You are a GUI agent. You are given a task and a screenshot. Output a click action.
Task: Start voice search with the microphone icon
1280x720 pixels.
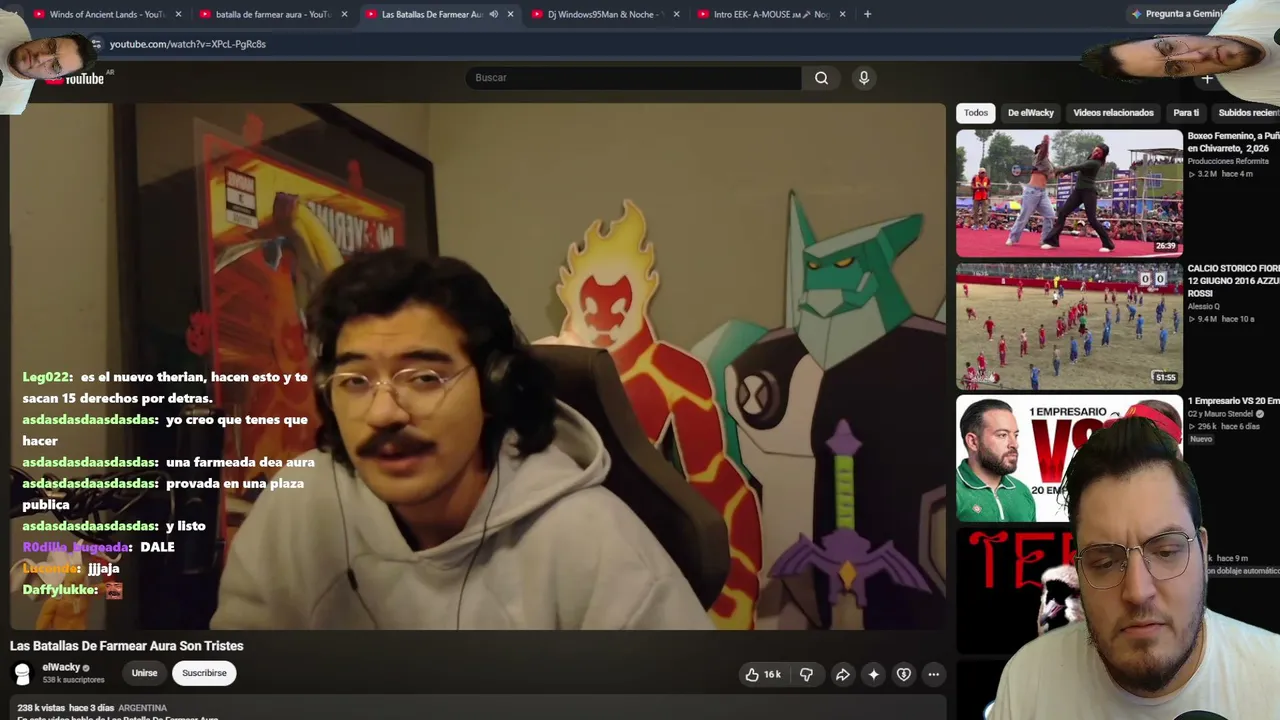[864, 78]
